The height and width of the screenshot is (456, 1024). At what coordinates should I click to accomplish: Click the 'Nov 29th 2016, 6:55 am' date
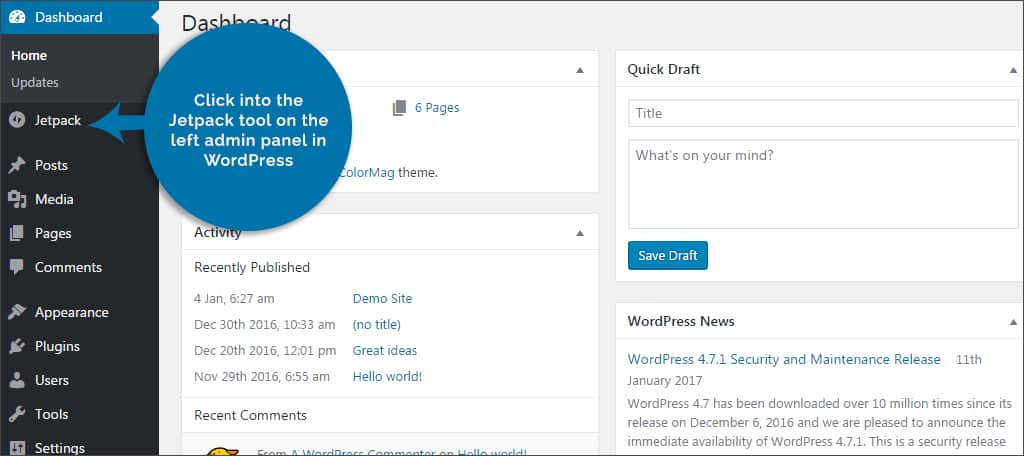pos(262,377)
